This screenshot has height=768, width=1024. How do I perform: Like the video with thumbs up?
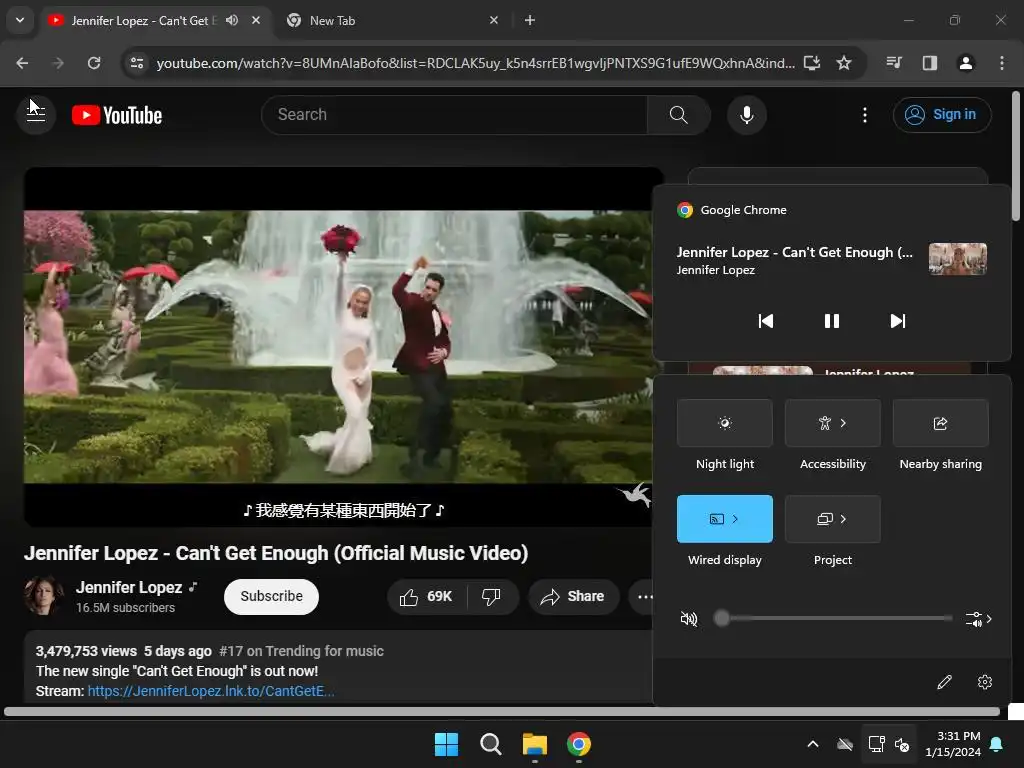point(427,596)
